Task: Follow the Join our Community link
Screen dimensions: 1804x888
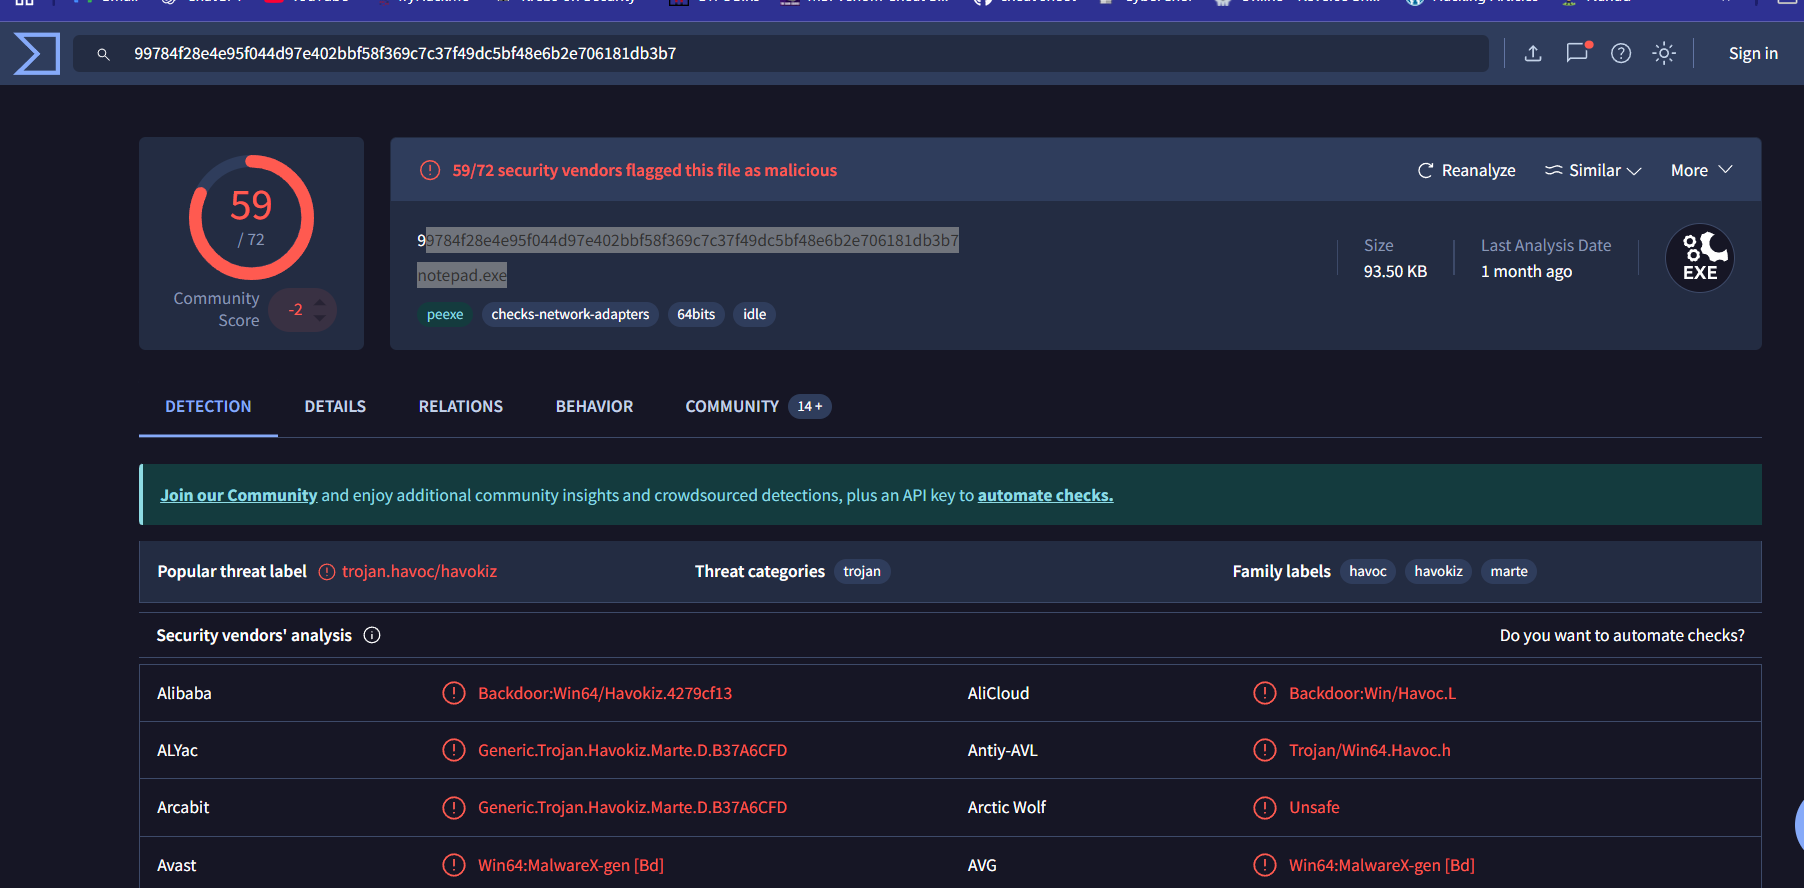Action: (x=239, y=495)
